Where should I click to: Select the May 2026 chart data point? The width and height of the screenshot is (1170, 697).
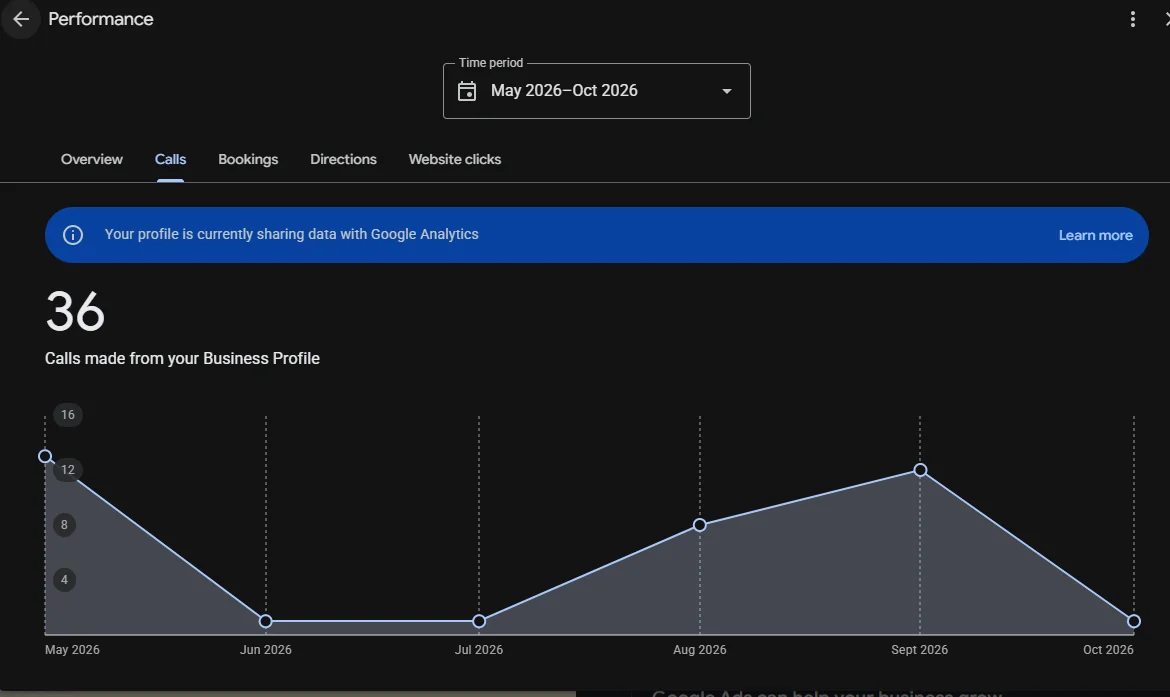46,456
